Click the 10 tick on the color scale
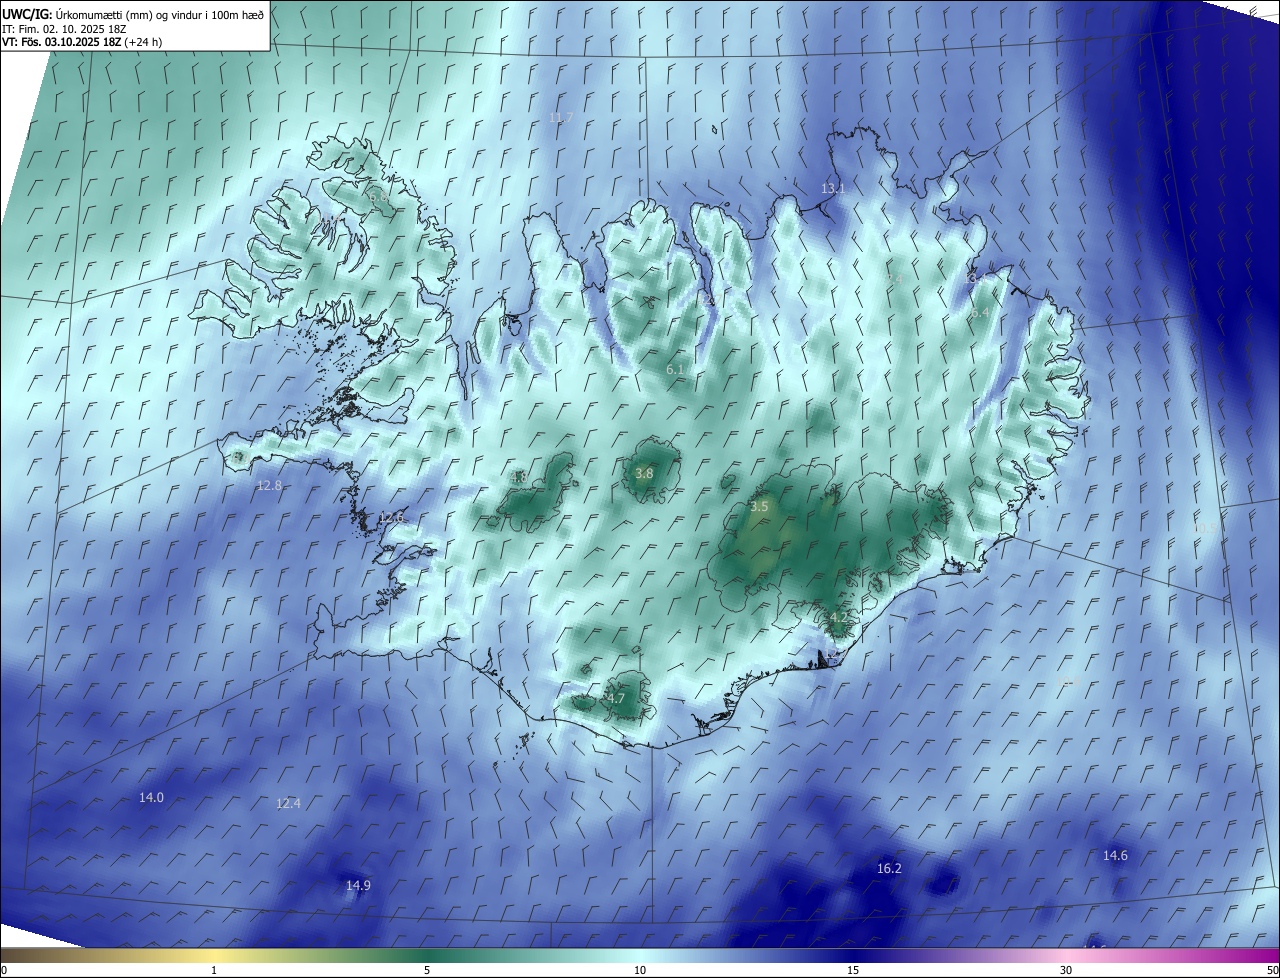This screenshot has width=1280, height=978. 640,970
